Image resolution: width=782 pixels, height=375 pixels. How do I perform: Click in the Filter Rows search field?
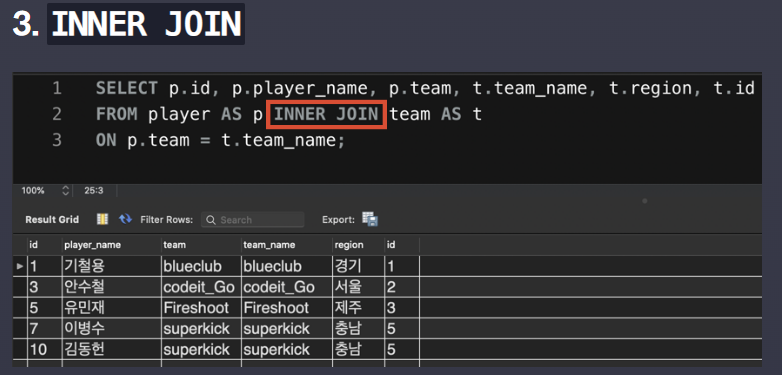tap(253, 219)
